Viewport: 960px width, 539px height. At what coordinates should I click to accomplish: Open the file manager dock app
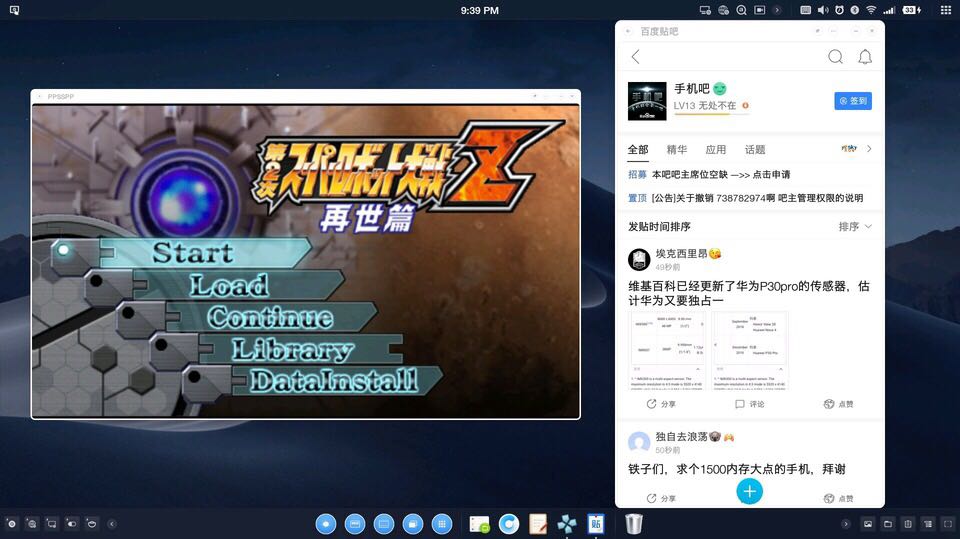pyautogui.click(x=479, y=524)
